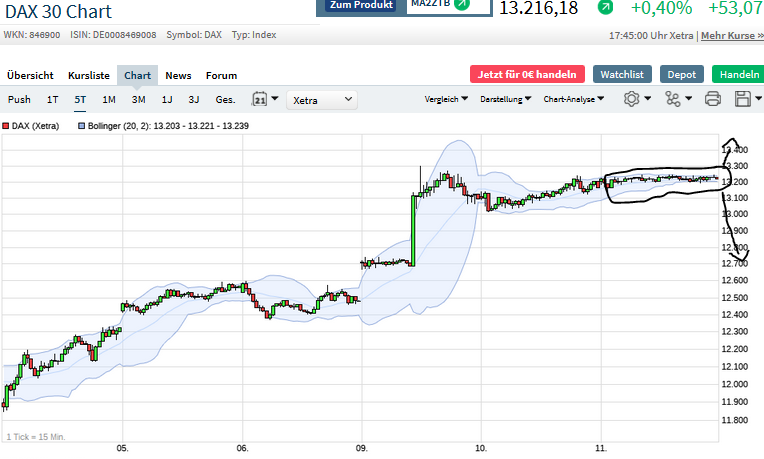Image resolution: width=764 pixels, height=459 pixels.
Task: Click green arrow icon beside MA2ZTB
Action: (x=461, y=4)
